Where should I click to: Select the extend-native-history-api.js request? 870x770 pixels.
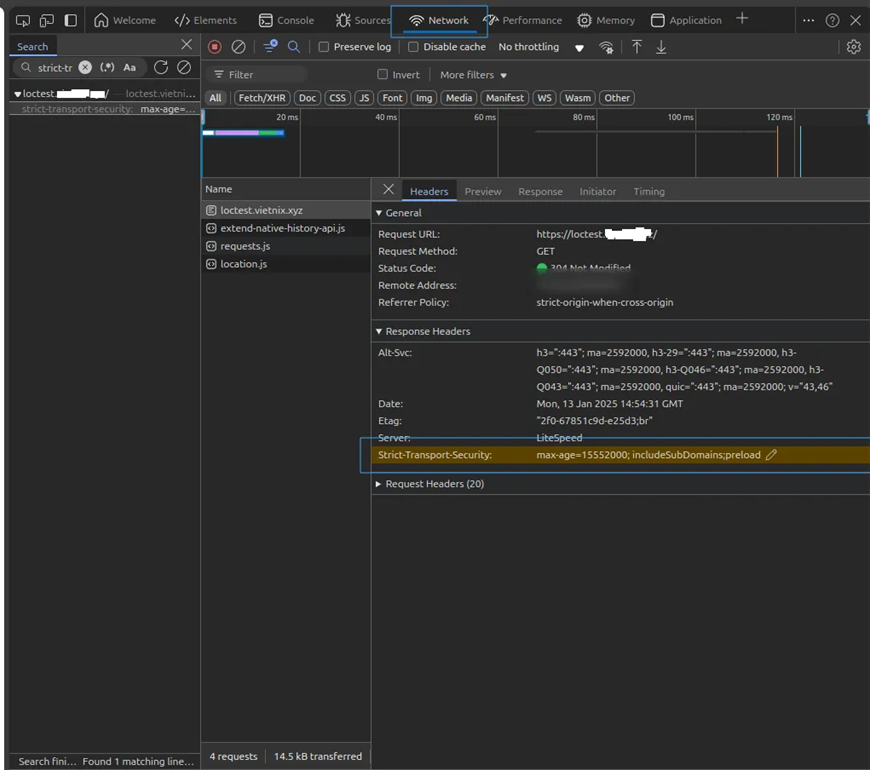(x=286, y=228)
